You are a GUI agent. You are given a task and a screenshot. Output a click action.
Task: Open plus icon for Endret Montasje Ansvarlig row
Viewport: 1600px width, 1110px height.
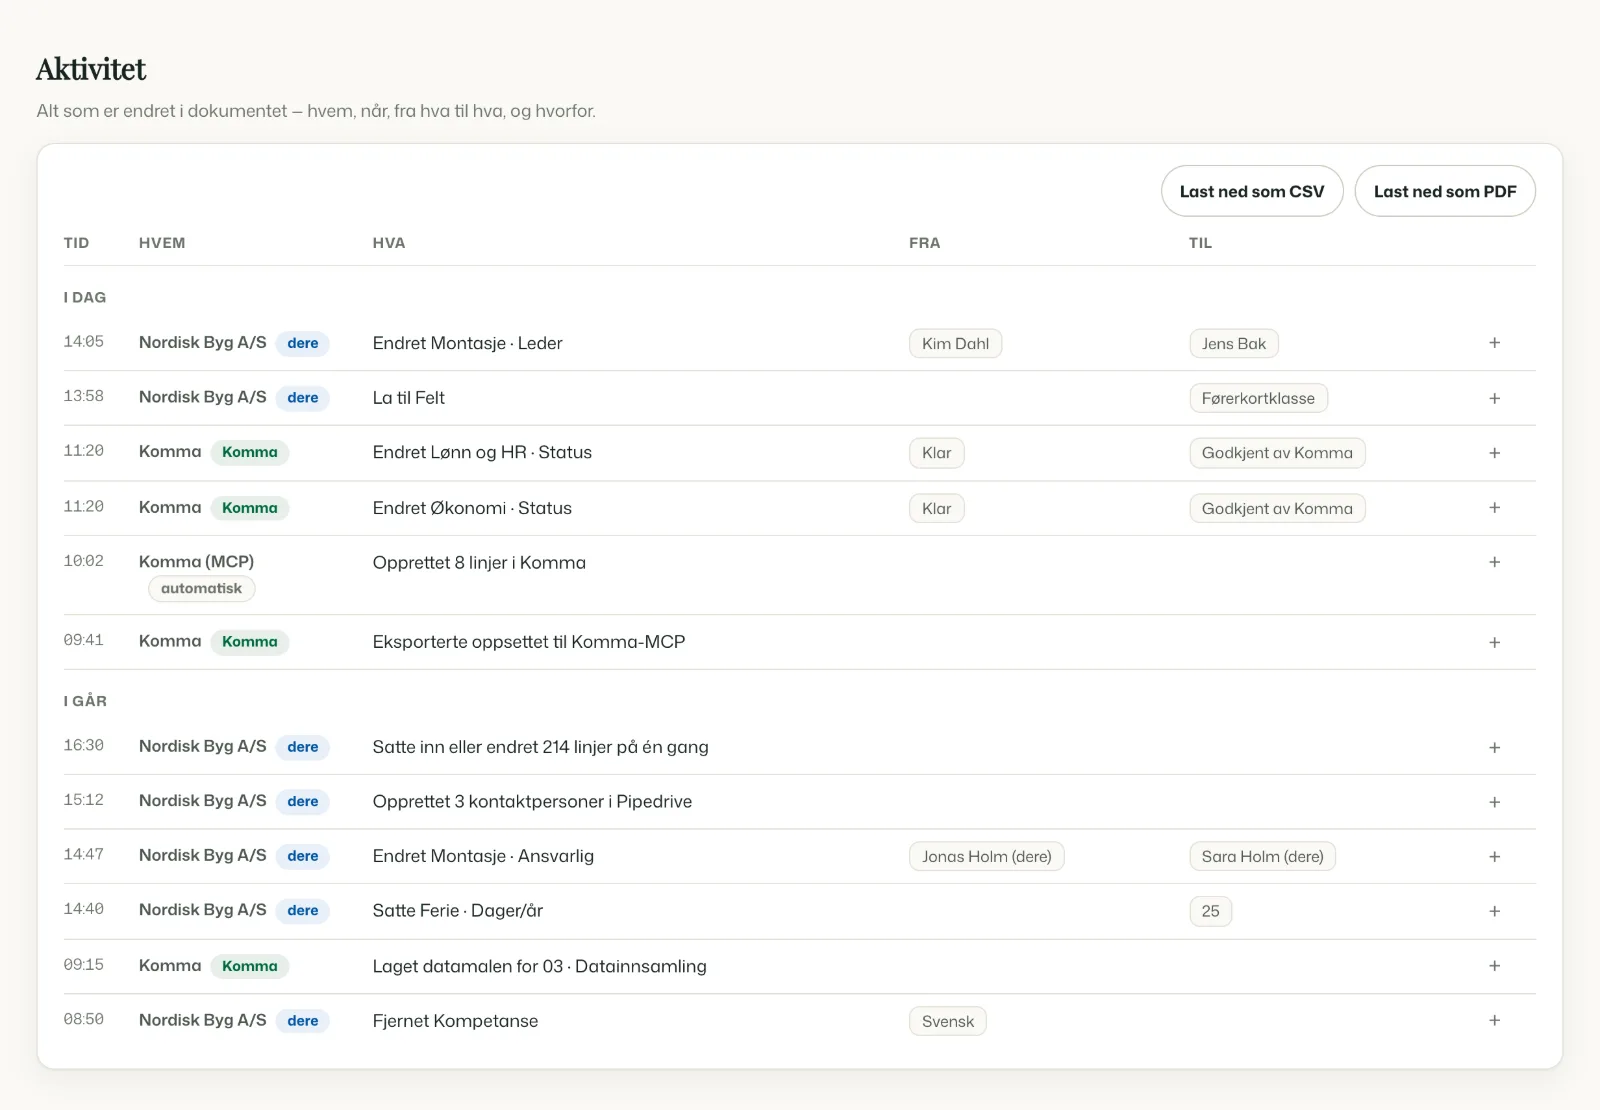point(1494,857)
